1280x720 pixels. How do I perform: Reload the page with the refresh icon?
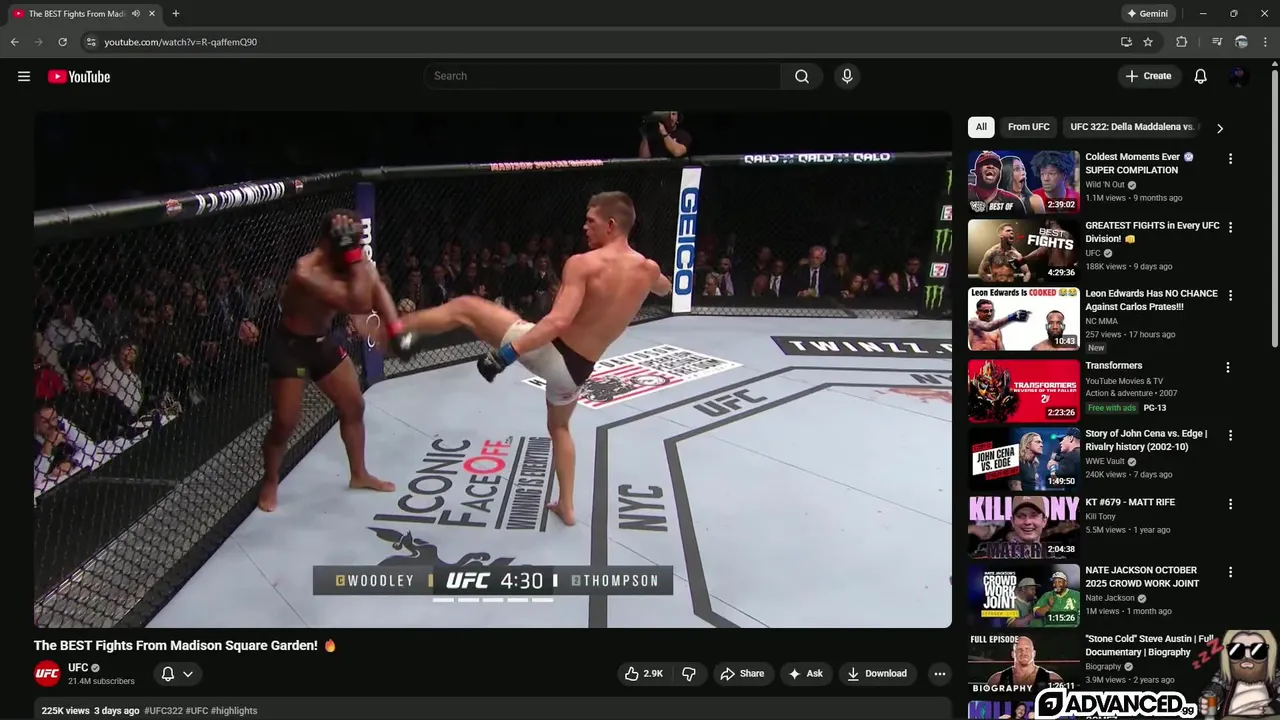[x=62, y=42]
